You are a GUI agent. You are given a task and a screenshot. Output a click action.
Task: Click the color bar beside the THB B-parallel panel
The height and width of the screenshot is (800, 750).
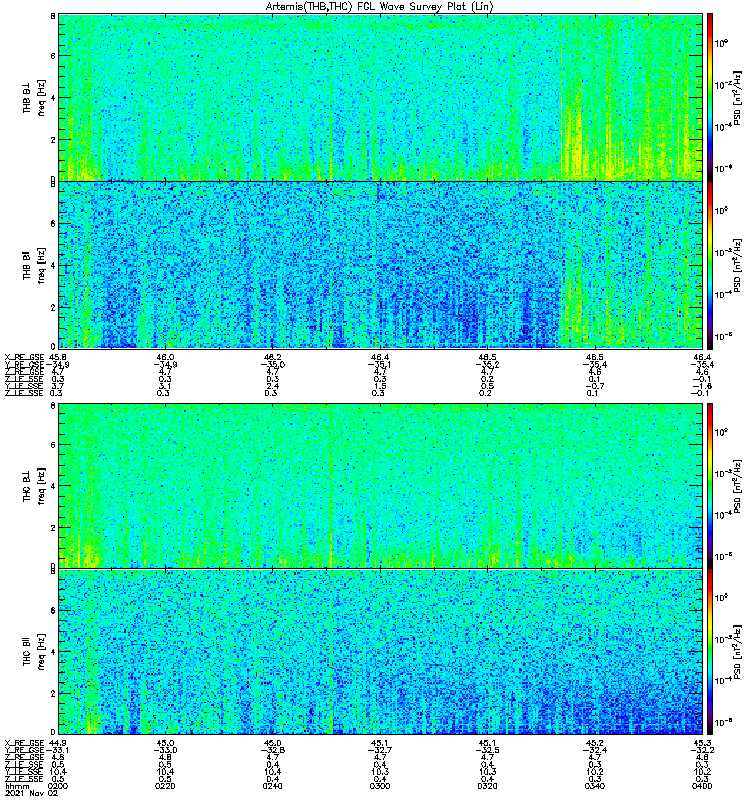(710, 265)
